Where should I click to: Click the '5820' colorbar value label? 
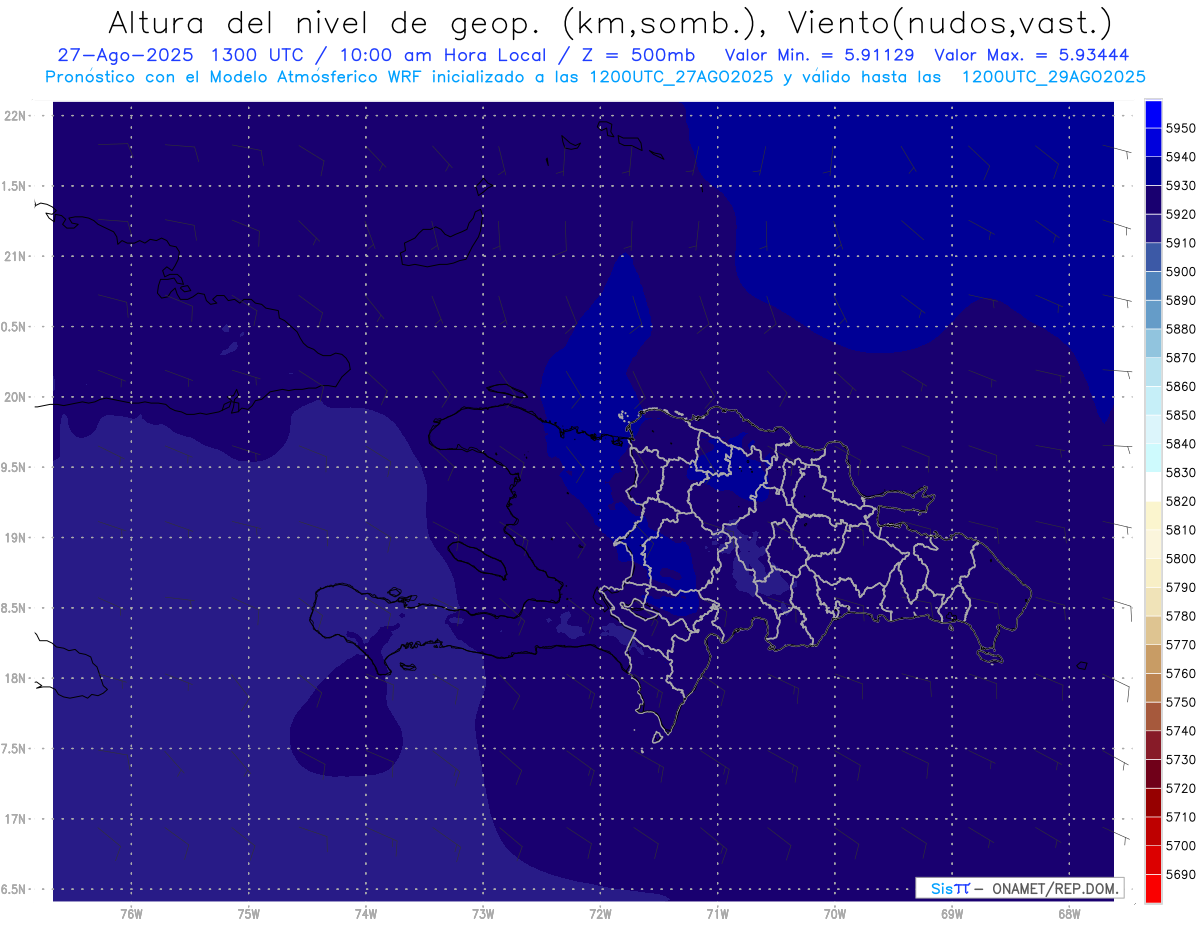[1181, 501]
